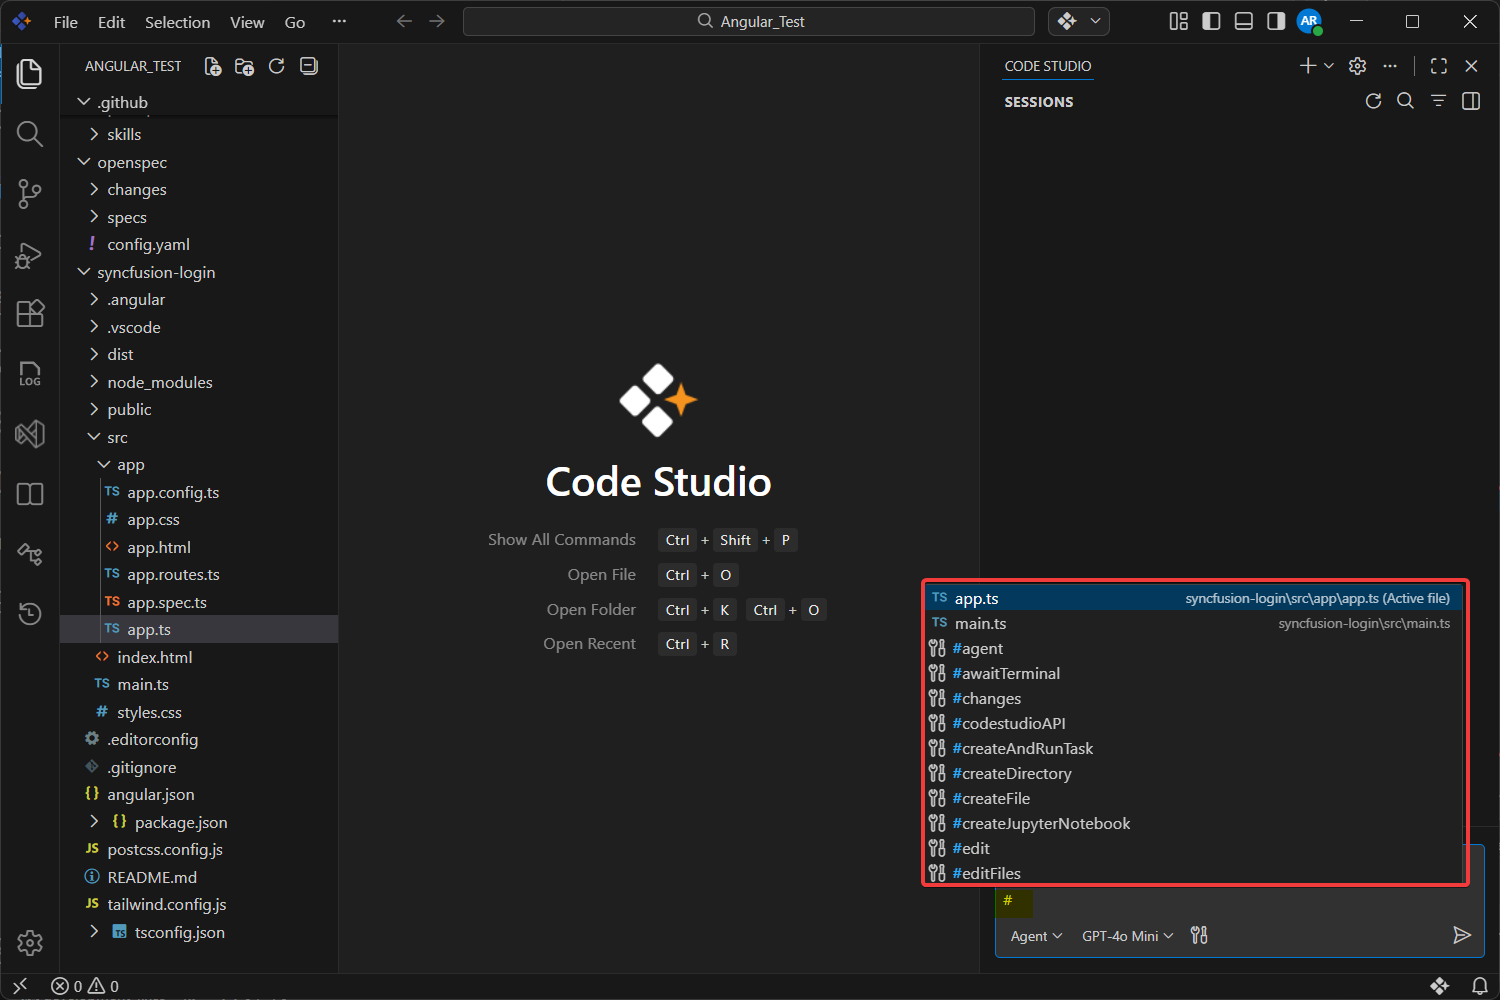Image resolution: width=1500 pixels, height=1000 pixels.
Task: Open the Run and Debug panel
Action: pos(29,254)
